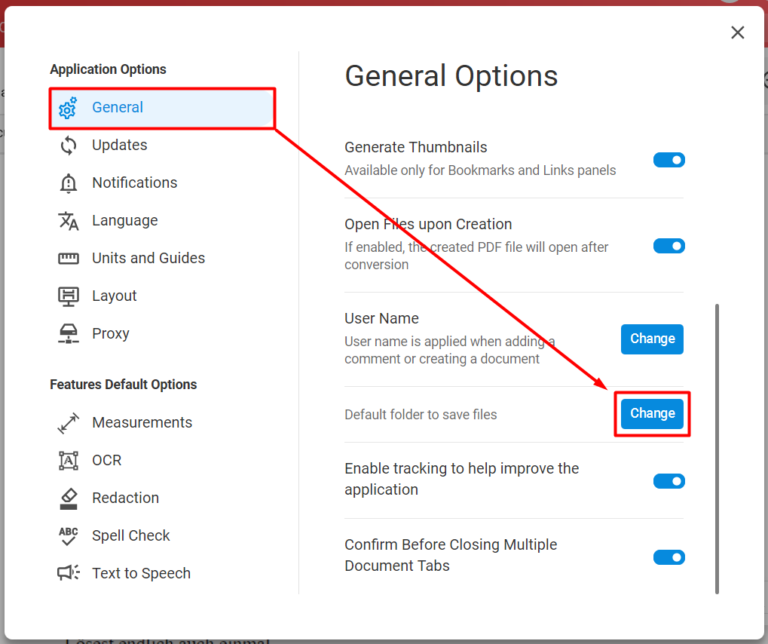Click the Proxy icon in sidebar

(68, 334)
